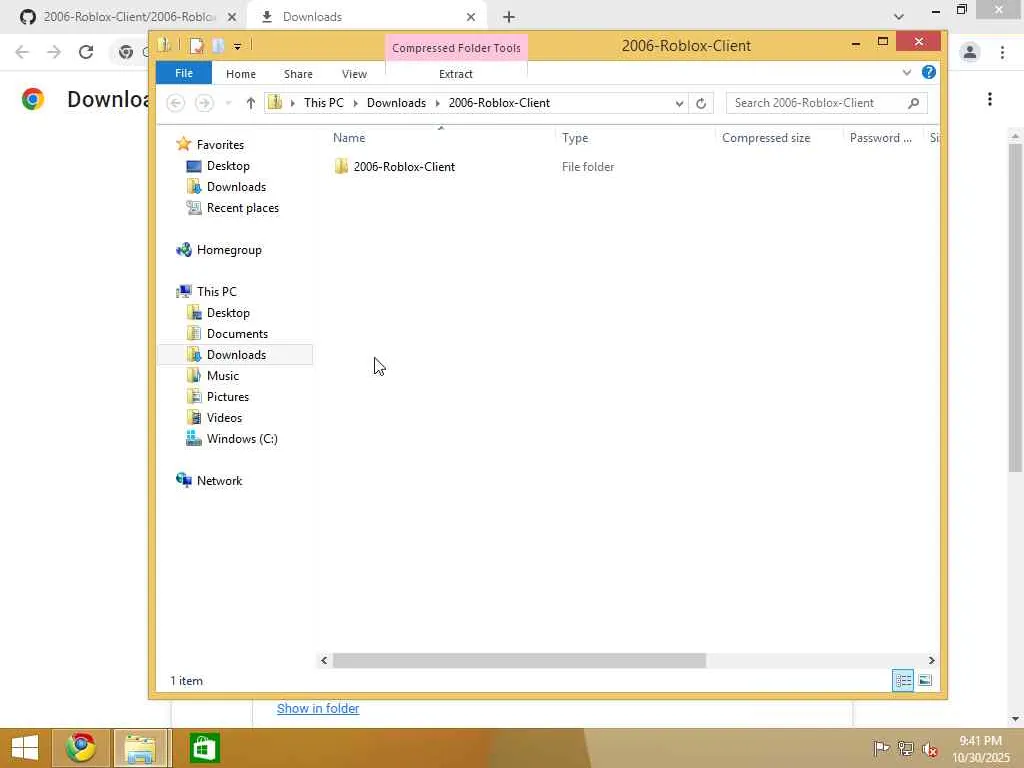The image size is (1024, 768).
Task: Click the search magnifier icon
Action: [x=914, y=103]
